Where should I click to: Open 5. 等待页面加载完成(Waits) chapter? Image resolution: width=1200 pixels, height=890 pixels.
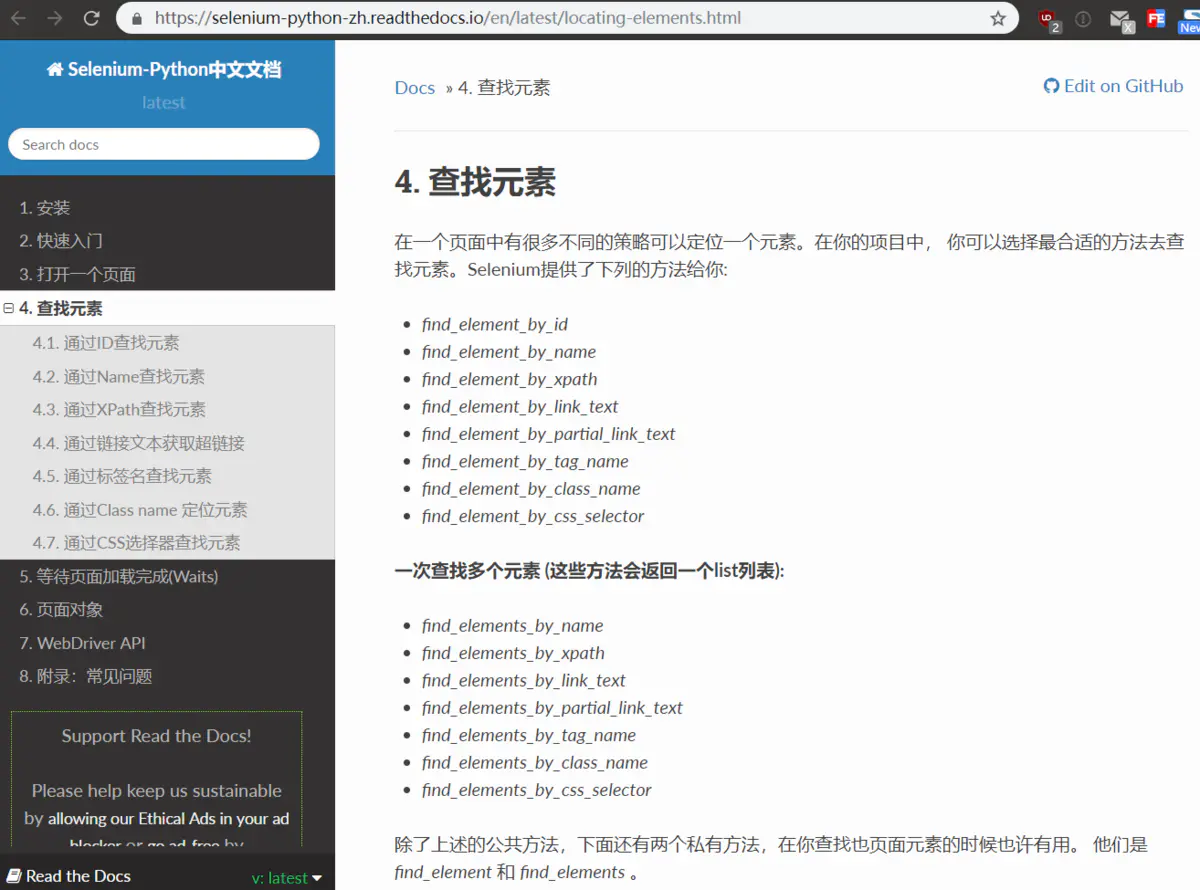click(119, 576)
